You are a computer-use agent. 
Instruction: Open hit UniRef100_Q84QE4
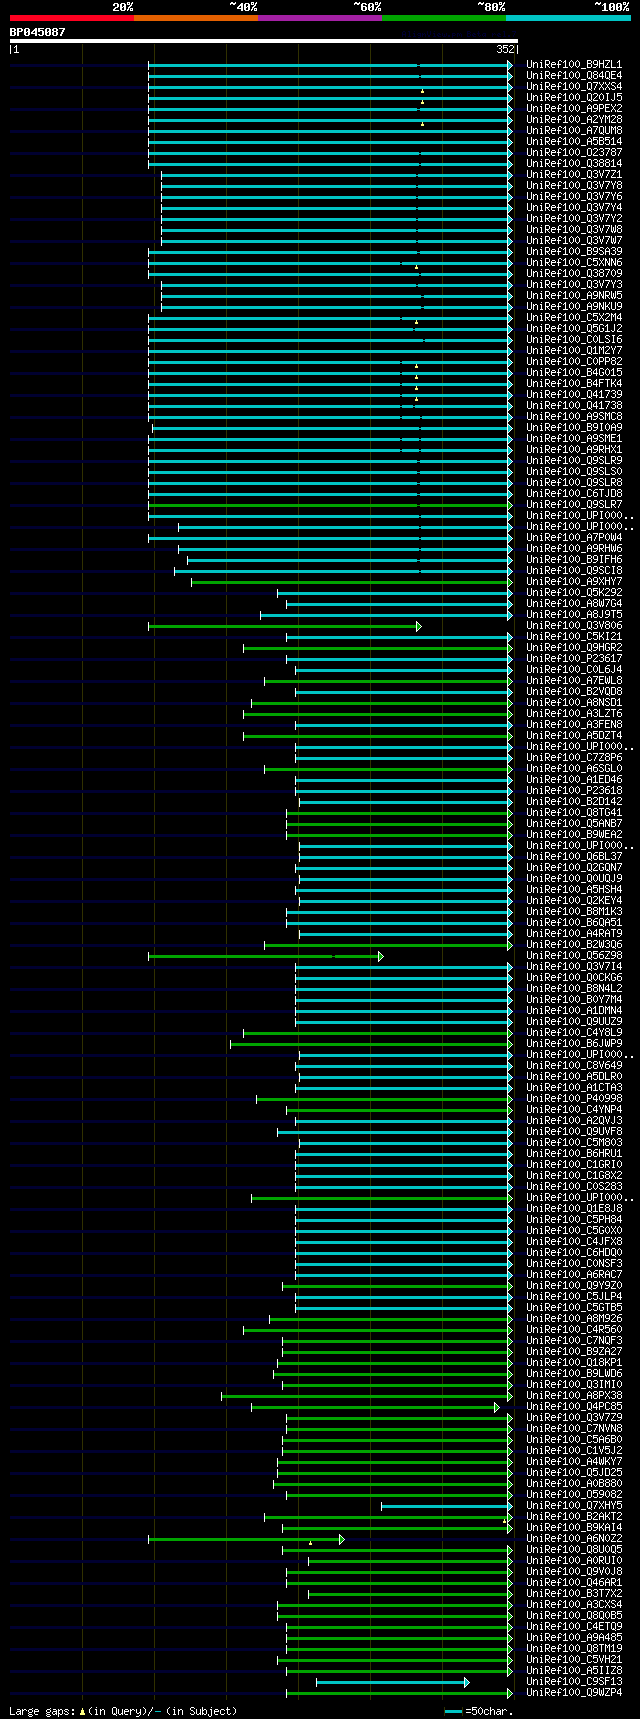click(574, 76)
